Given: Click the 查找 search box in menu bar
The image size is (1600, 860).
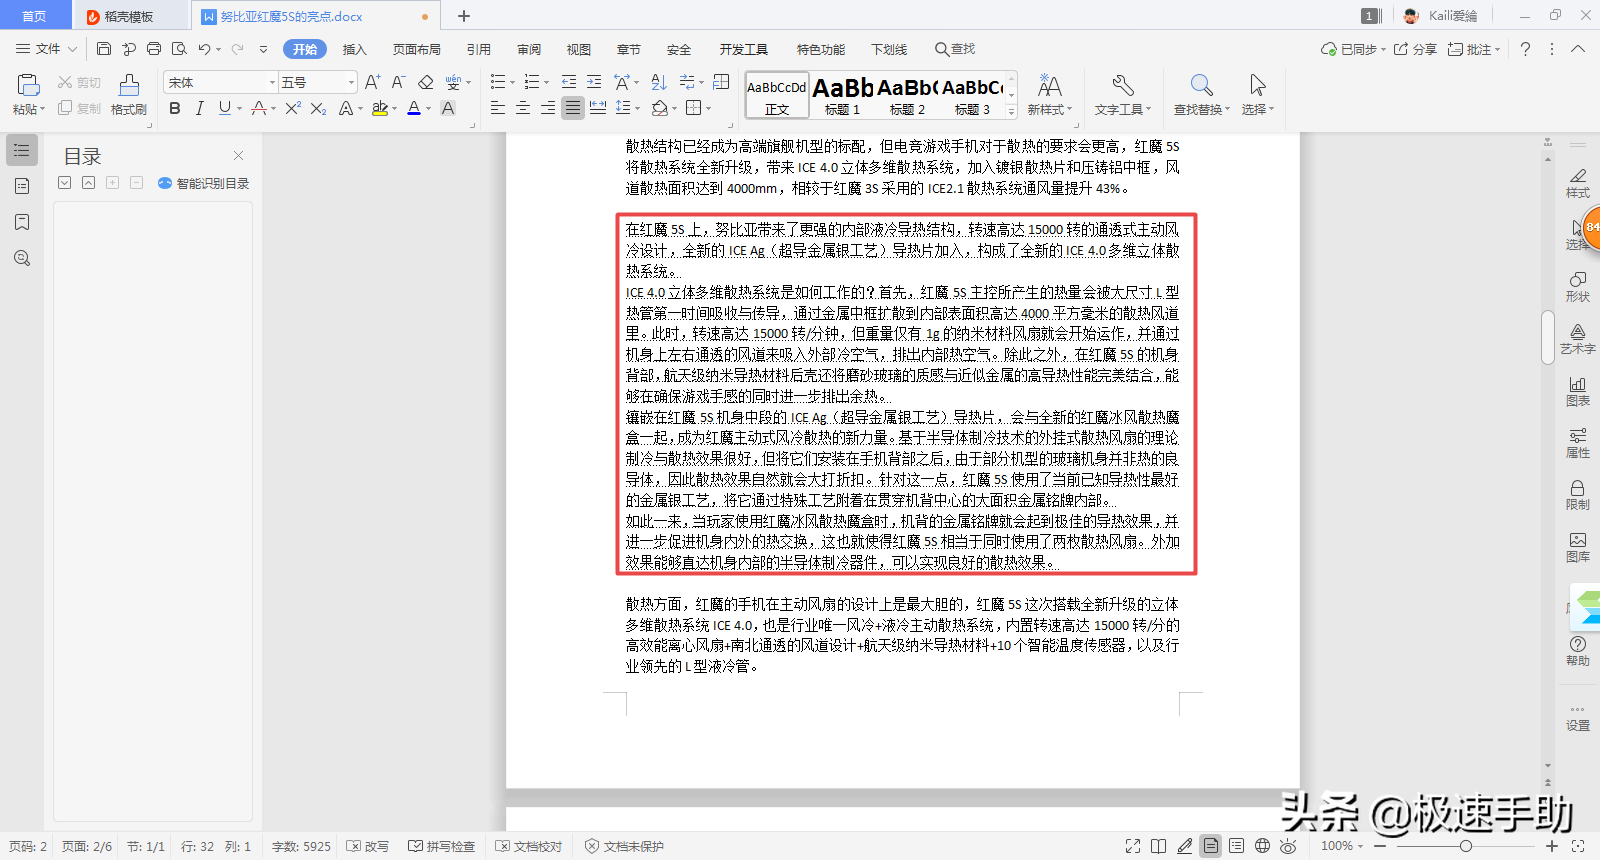Looking at the screenshot, I should 955,49.
